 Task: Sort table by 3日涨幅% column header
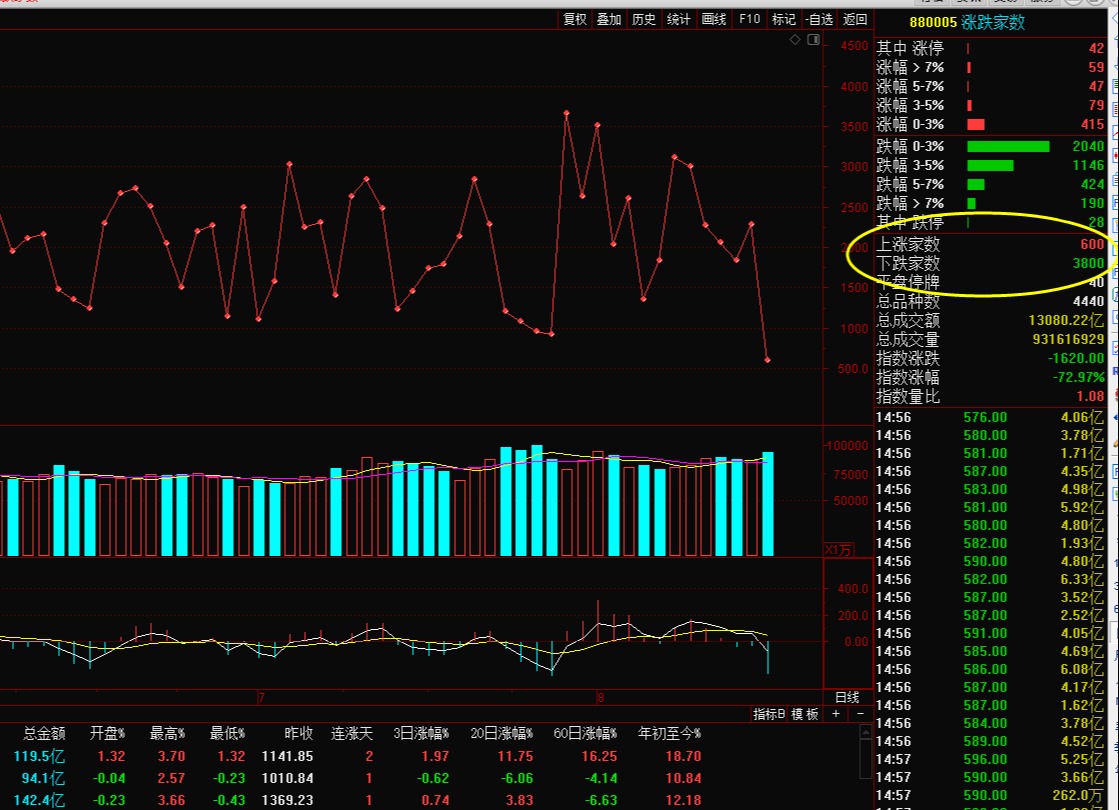421,733
